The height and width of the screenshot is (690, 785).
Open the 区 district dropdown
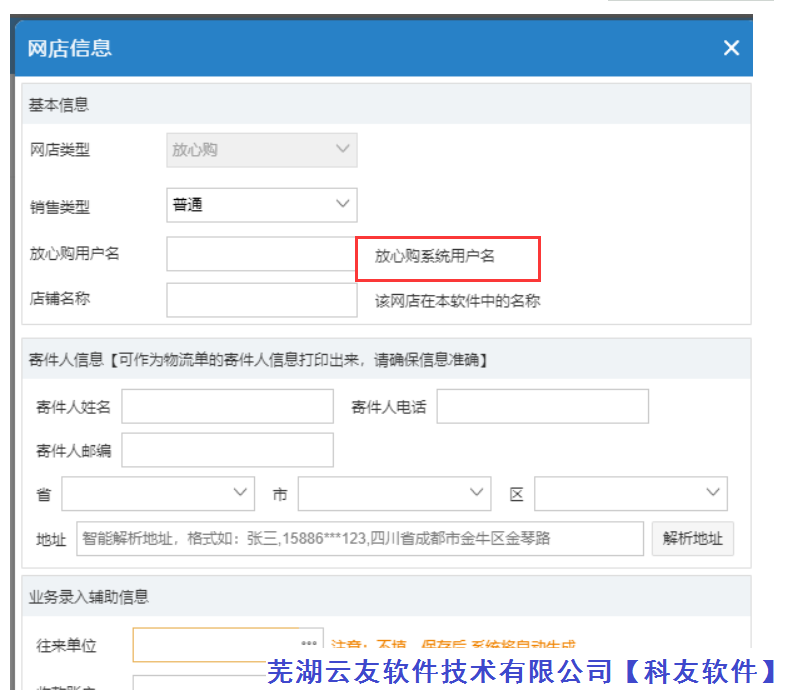630,493
